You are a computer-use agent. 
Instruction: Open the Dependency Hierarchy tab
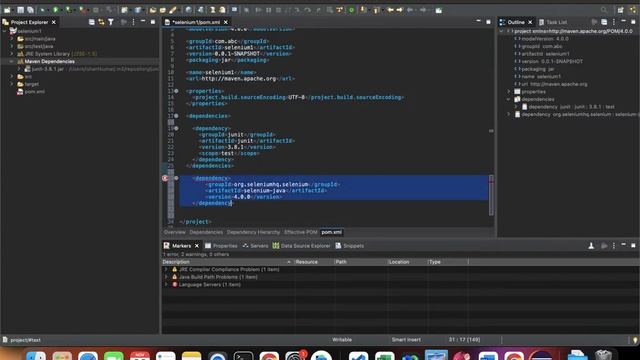point(253,232)
